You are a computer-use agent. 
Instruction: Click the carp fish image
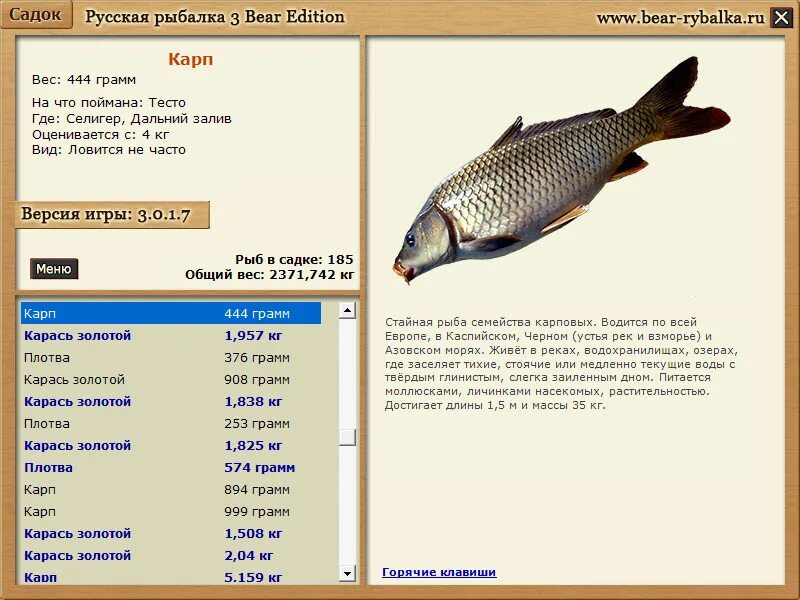click(561, 171)
